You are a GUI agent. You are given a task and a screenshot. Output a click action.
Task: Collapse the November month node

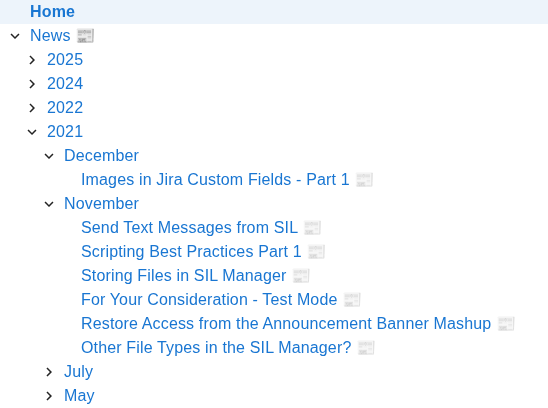pos(49,204)
